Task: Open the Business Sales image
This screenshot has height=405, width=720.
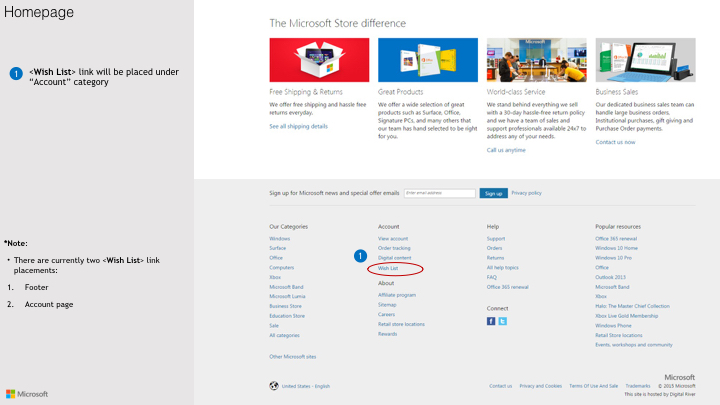Action: click(x=645, y=60)
